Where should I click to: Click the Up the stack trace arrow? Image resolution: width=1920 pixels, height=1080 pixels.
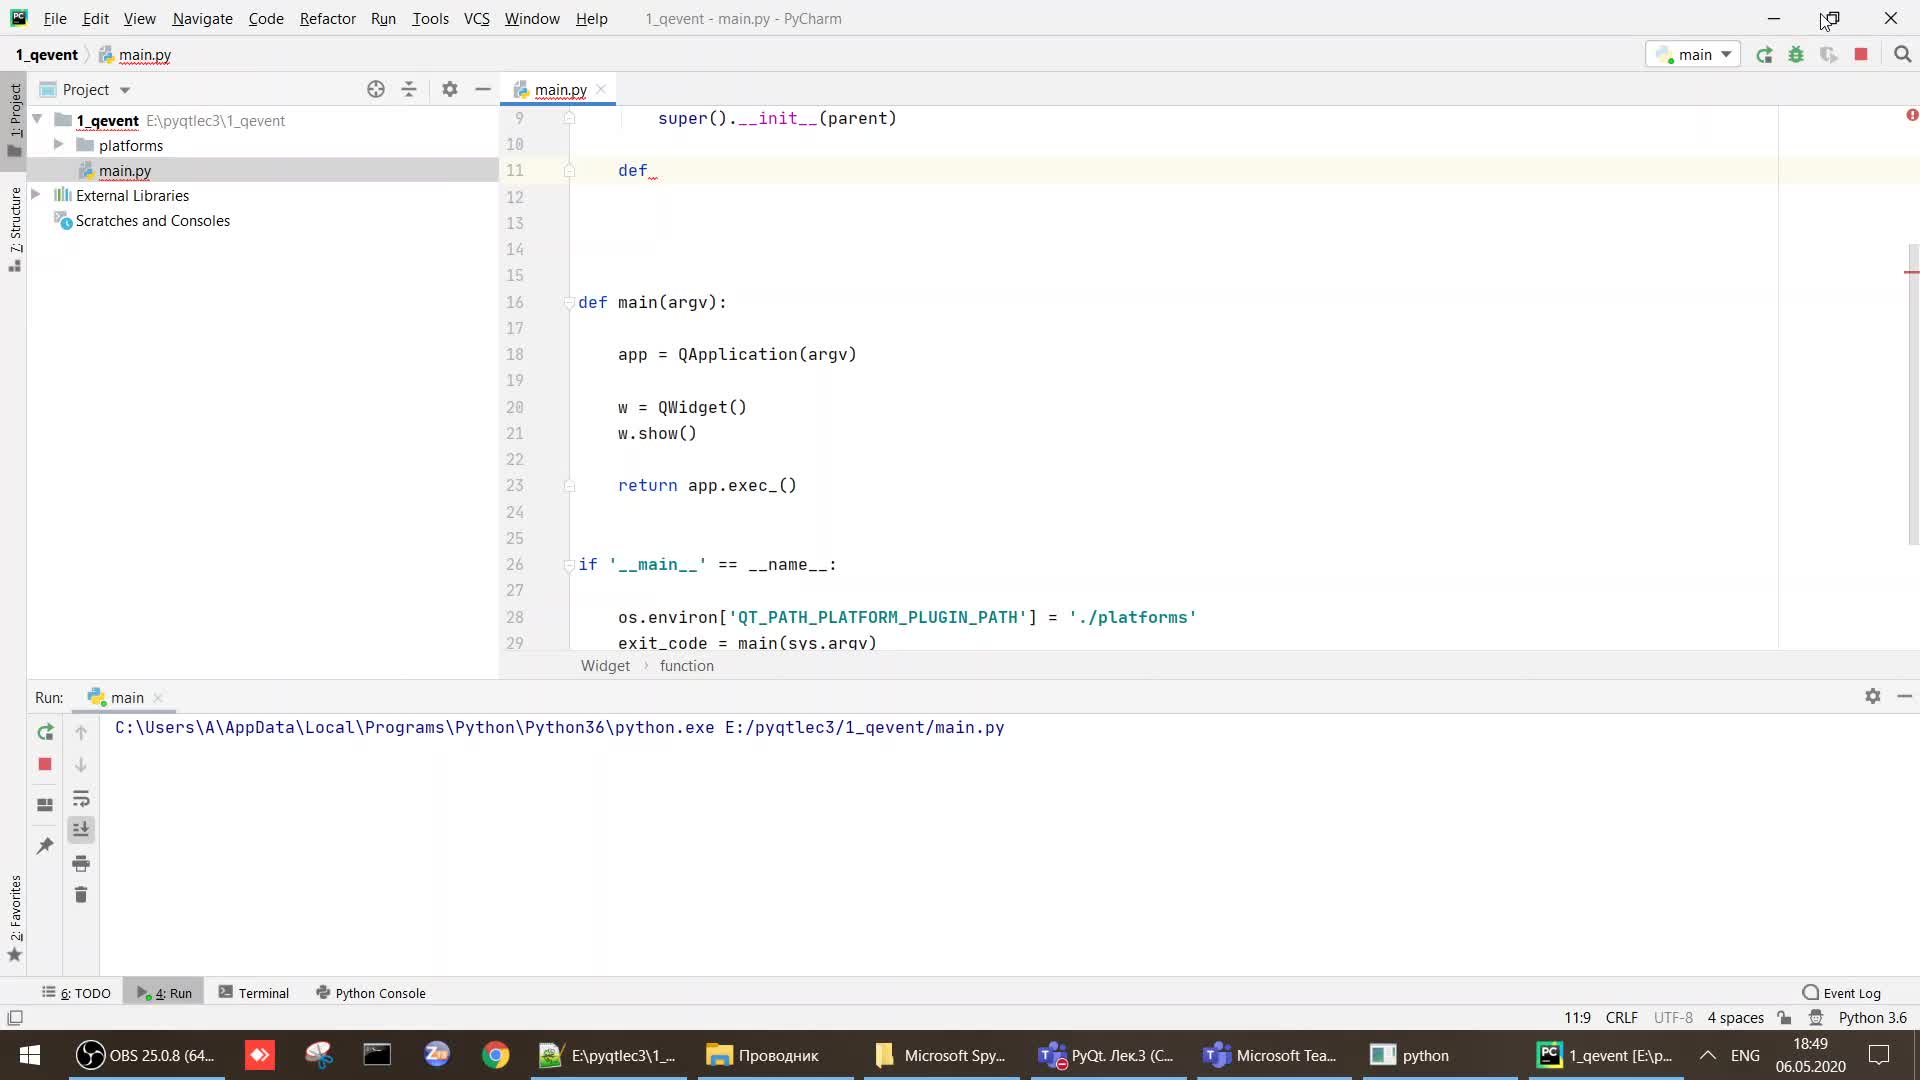pos(81,732)
